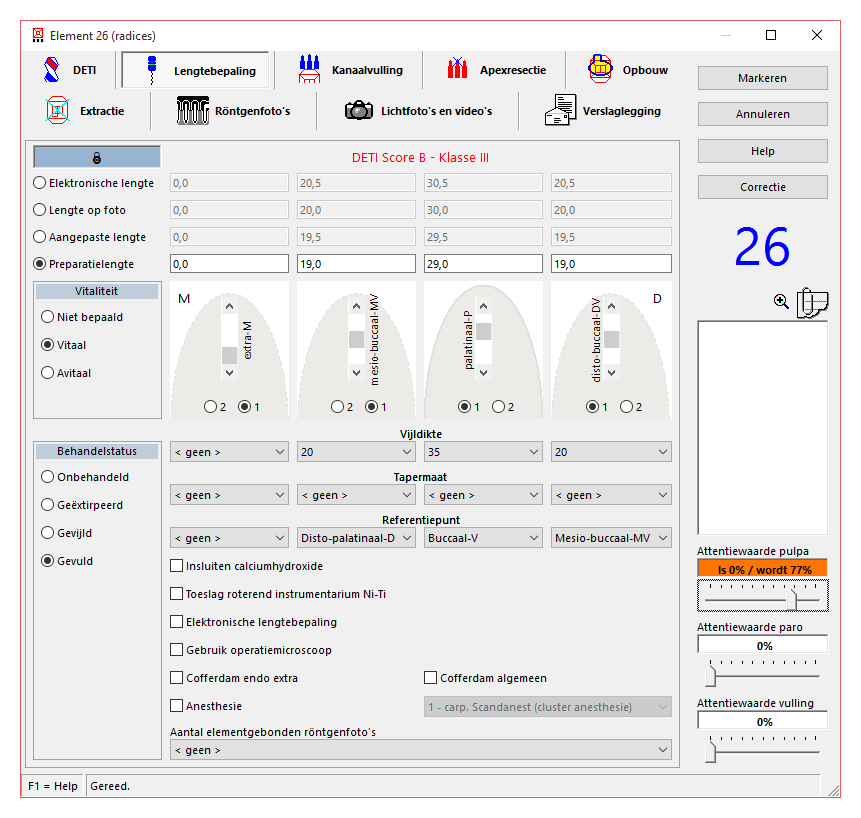Click down arrow on extra-M scroller
This screenshot has height=818, width=861.
[229, 372]
